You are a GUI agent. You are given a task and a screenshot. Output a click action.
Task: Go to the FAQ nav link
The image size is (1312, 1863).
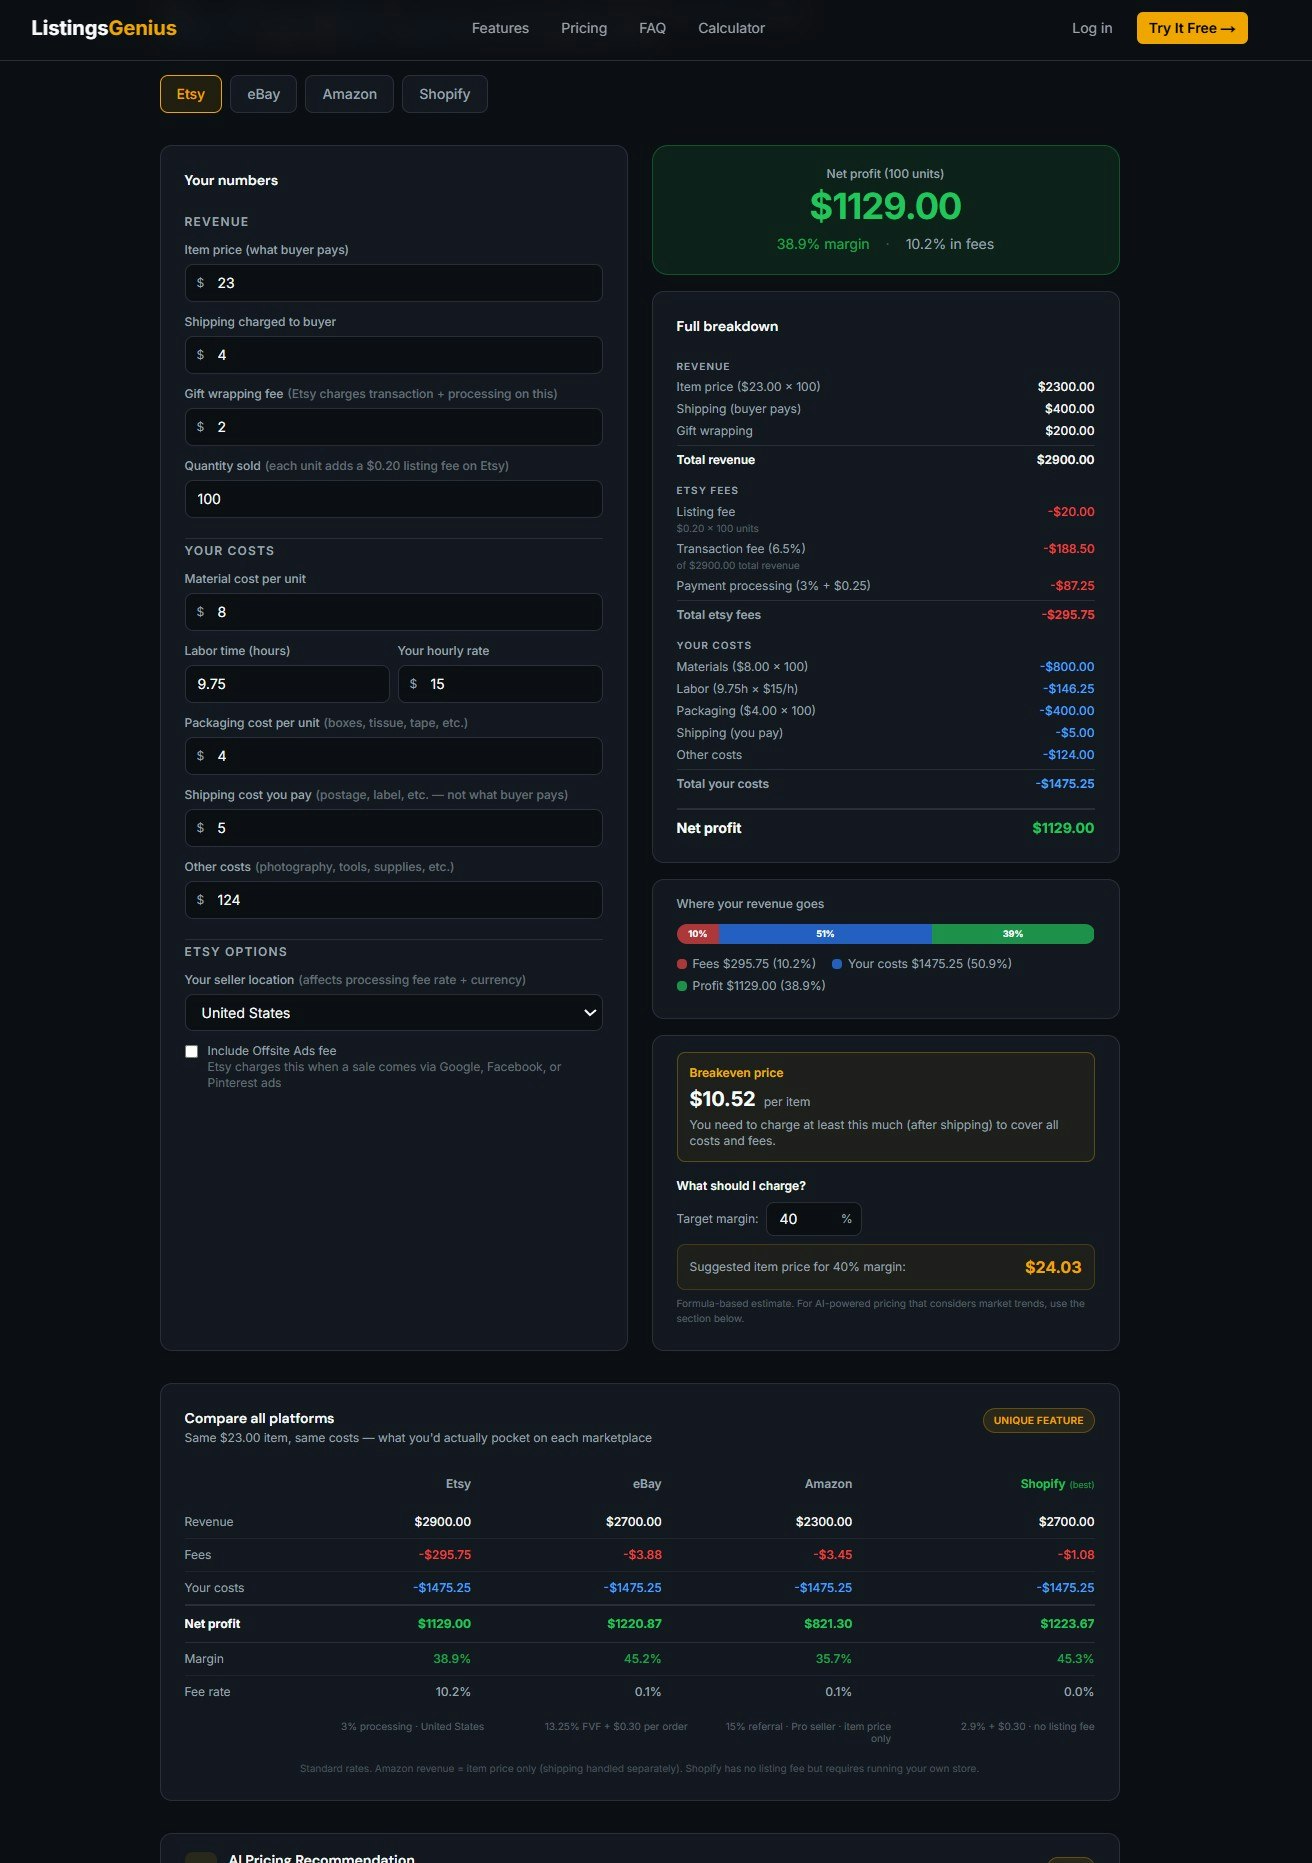652,28
